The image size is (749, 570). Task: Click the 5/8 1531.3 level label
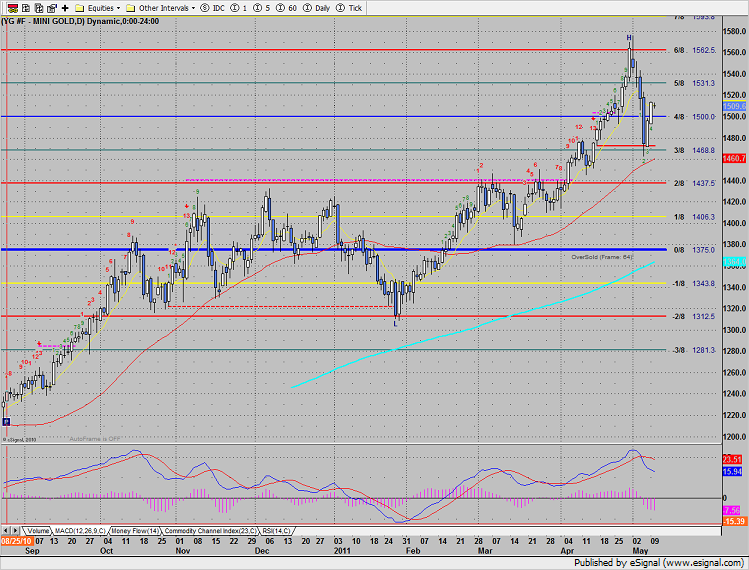coord(695,83)
